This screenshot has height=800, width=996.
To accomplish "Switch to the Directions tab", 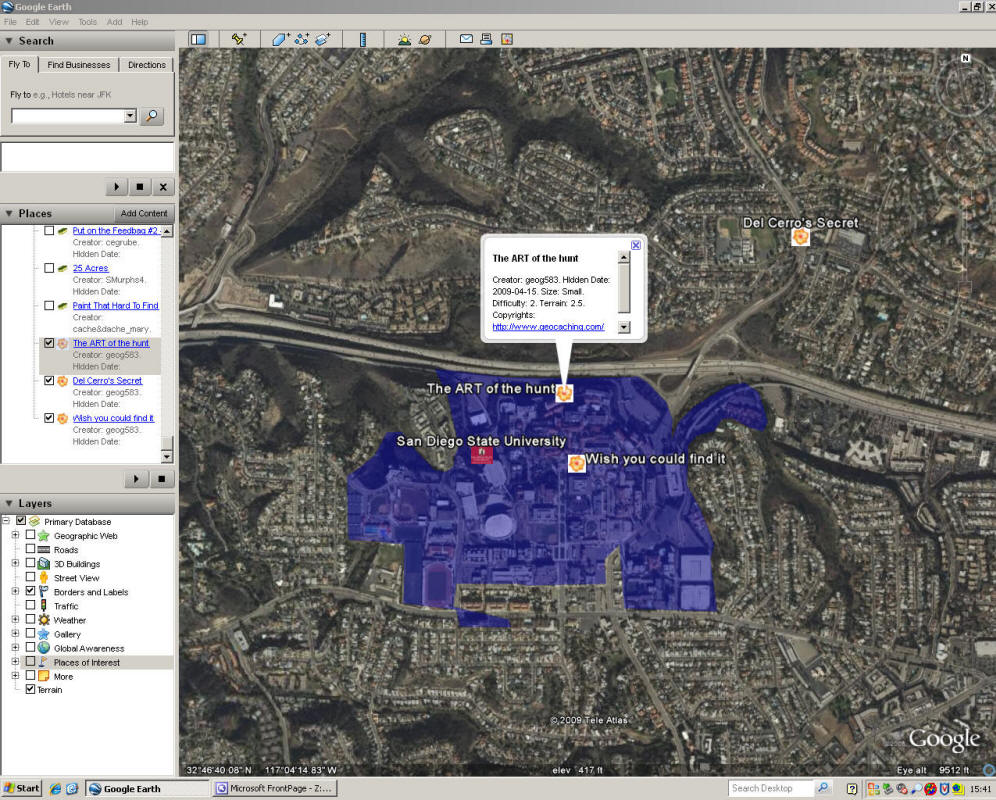I will click(x=147, y=65).
